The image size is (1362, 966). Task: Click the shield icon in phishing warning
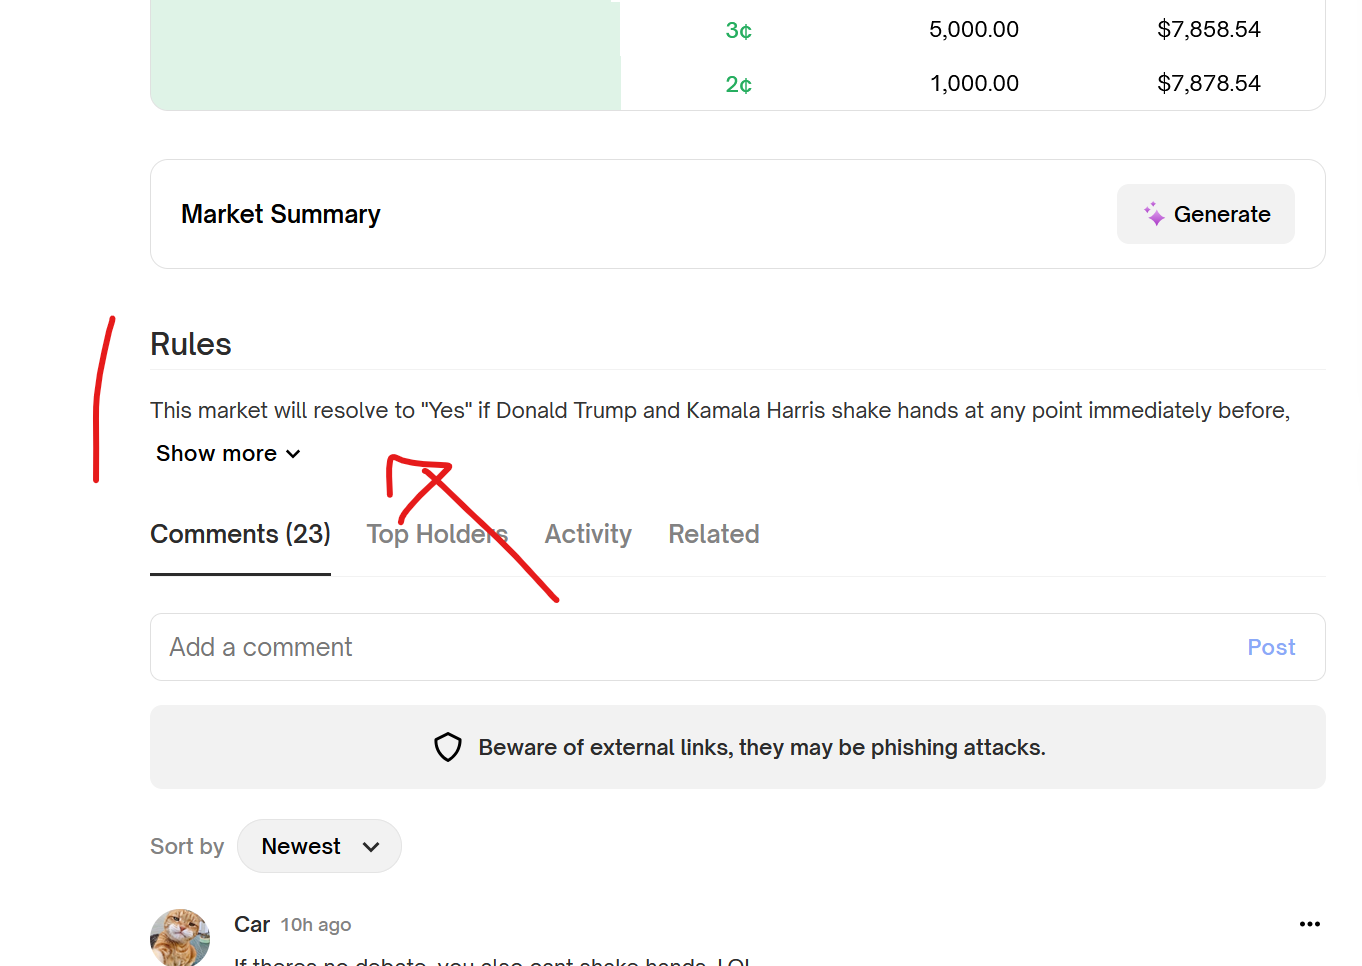[x=448, y=747]
